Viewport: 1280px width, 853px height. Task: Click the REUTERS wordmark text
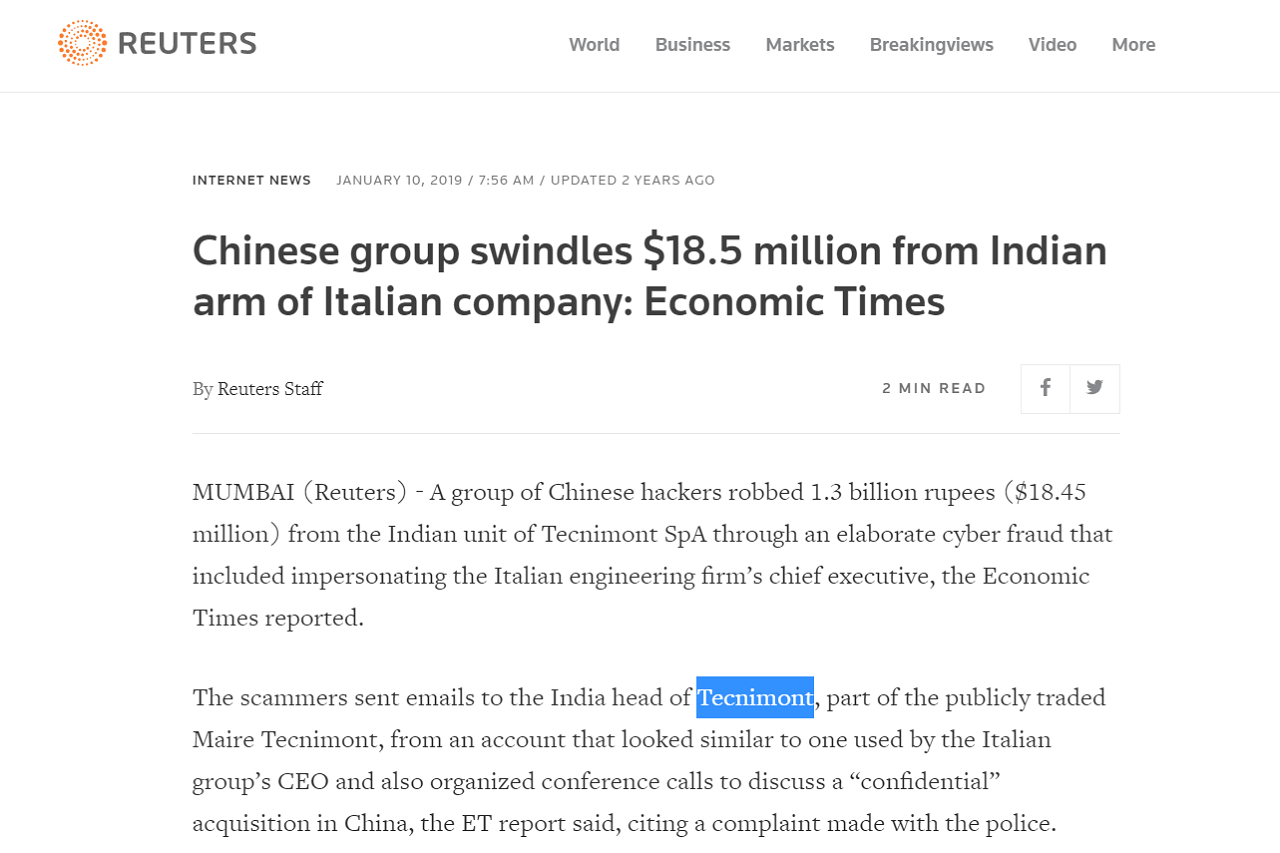(187, 43)
